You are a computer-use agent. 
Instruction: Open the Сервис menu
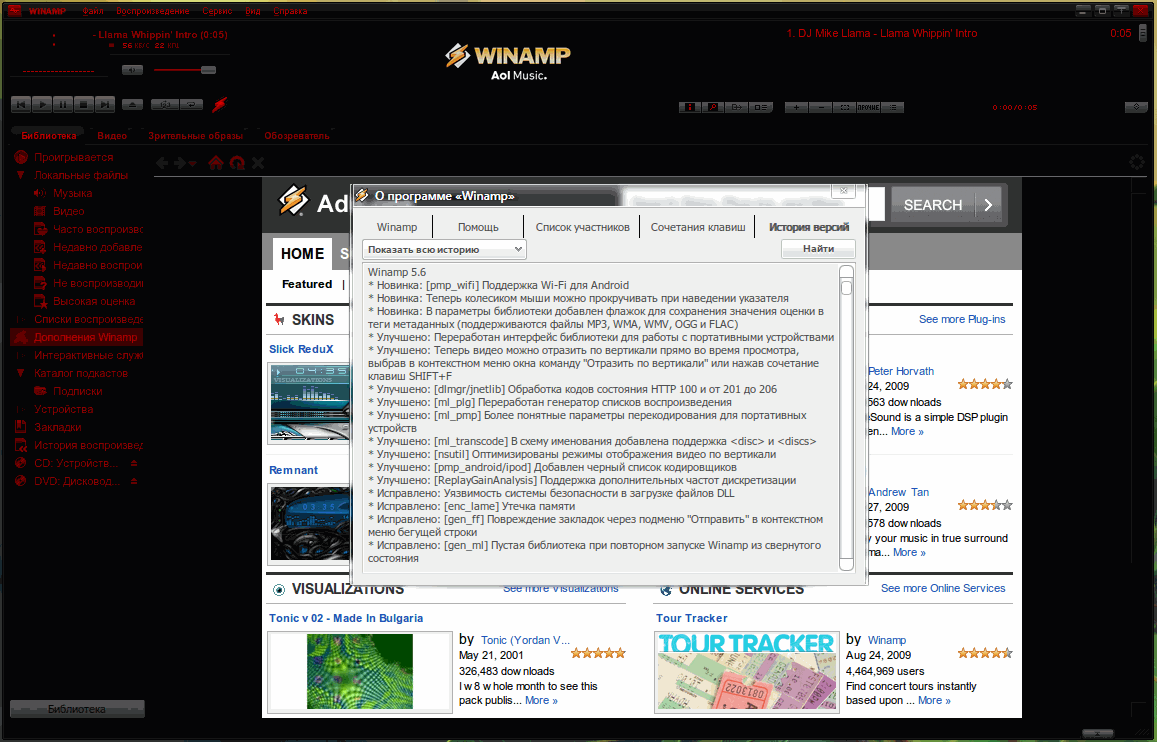(217, 11)
